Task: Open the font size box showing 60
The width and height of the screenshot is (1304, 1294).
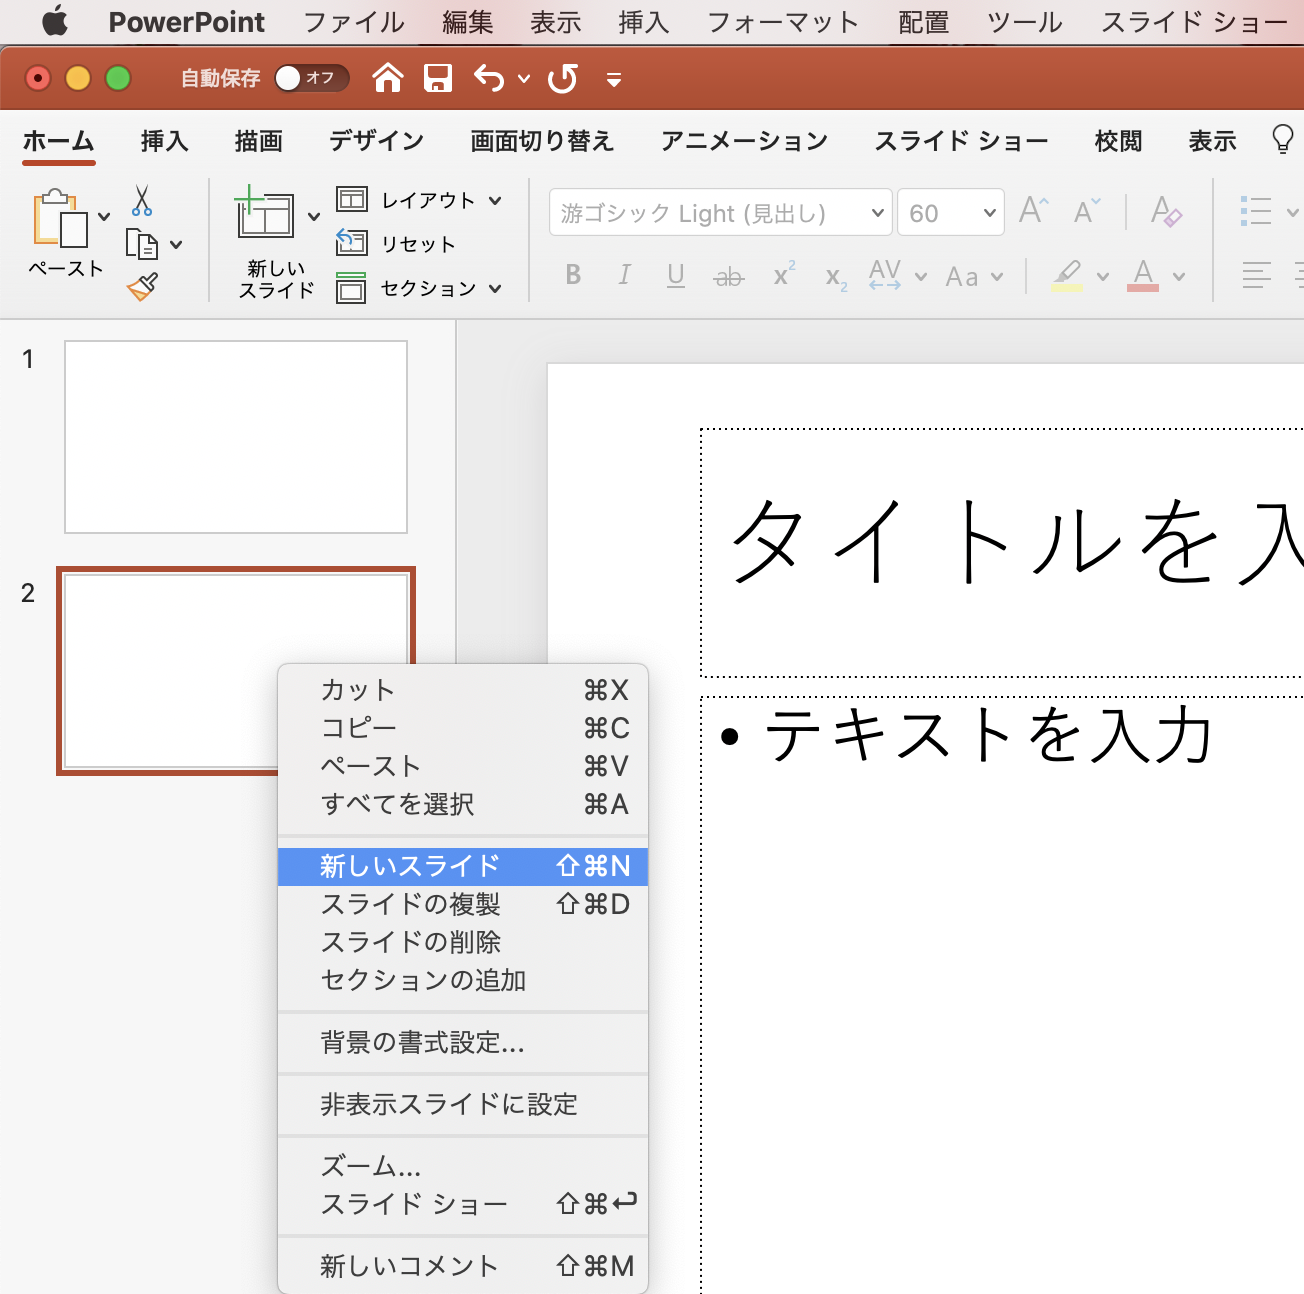Action: (x=950, y=213)
